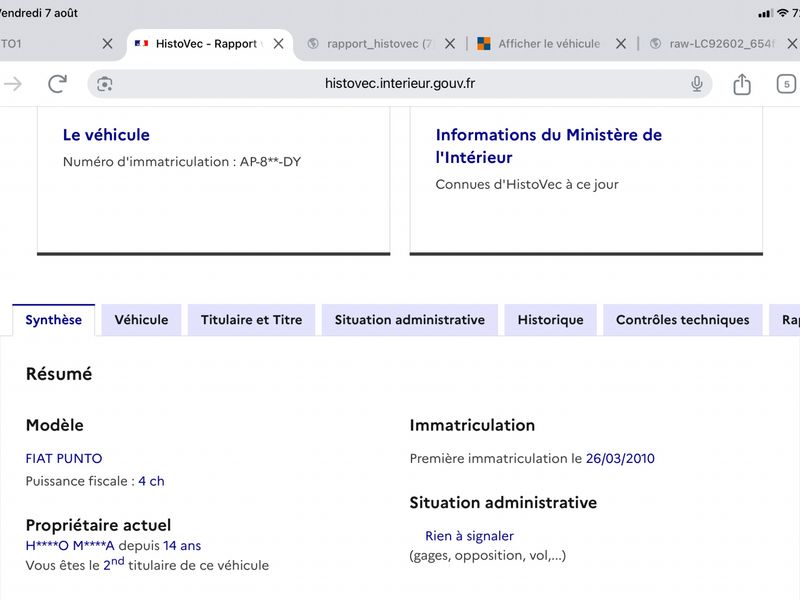Click the owner name H****O M****A
Viewport: 800px width, 600px height.
point(70,545)
